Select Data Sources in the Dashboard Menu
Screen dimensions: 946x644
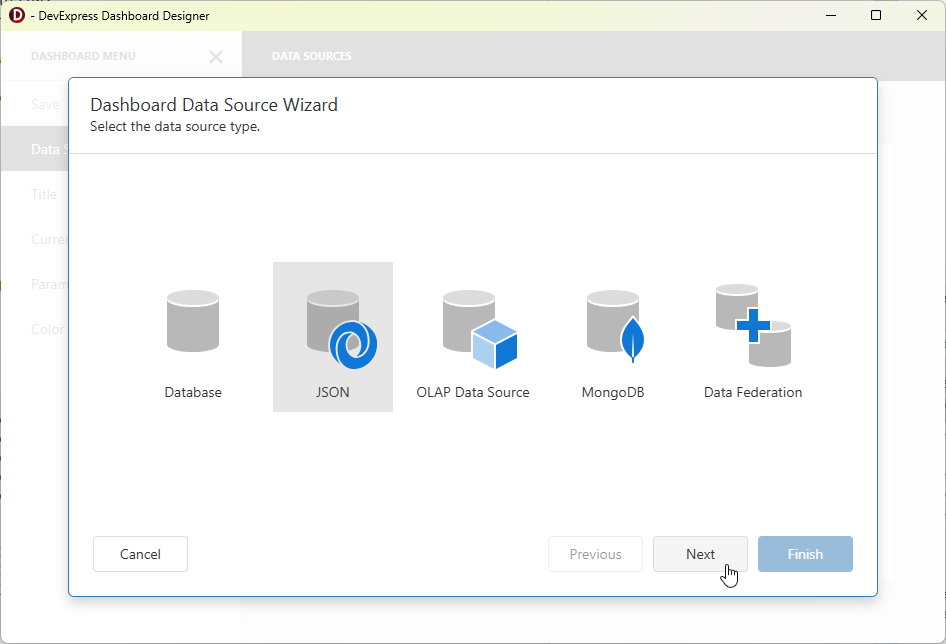click(48, 149)
